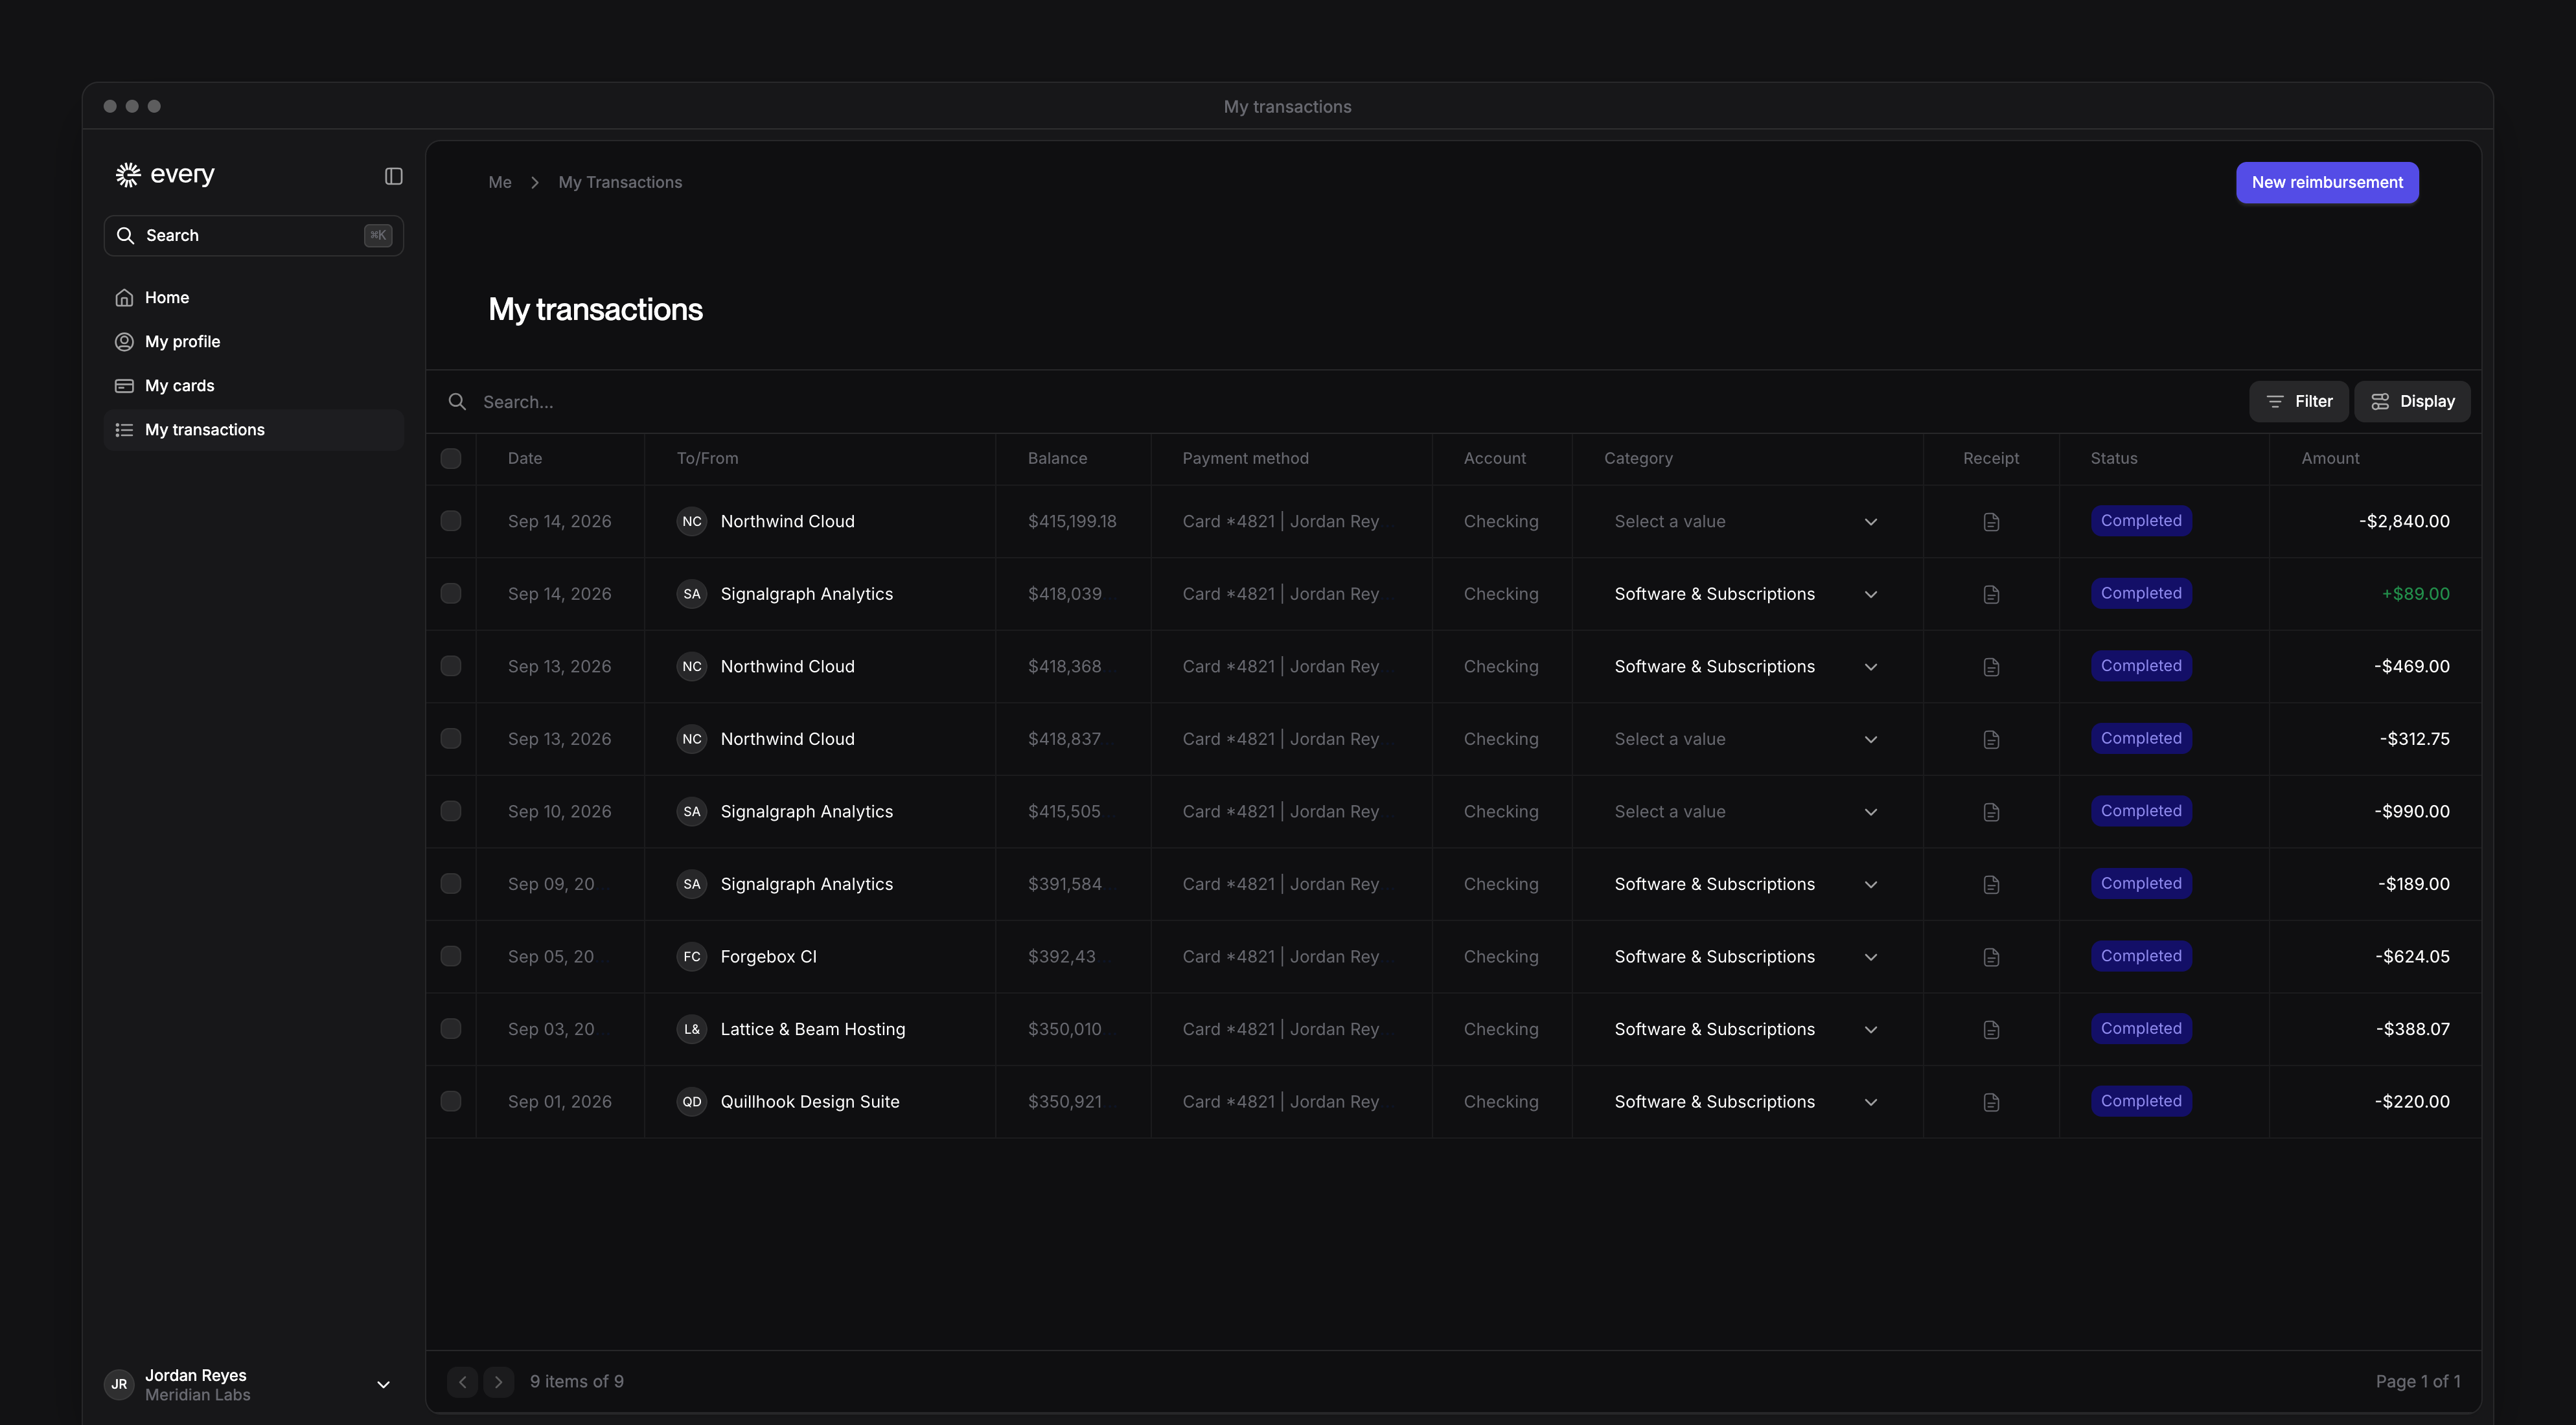
Task: Click the Me breadcrumb link
Action: [500, 182]
